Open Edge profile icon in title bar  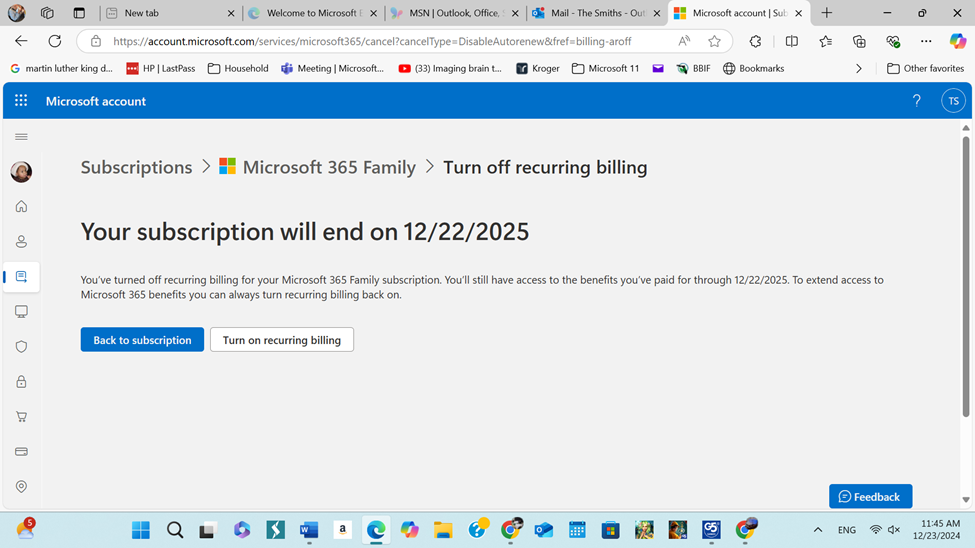[17, 12]
